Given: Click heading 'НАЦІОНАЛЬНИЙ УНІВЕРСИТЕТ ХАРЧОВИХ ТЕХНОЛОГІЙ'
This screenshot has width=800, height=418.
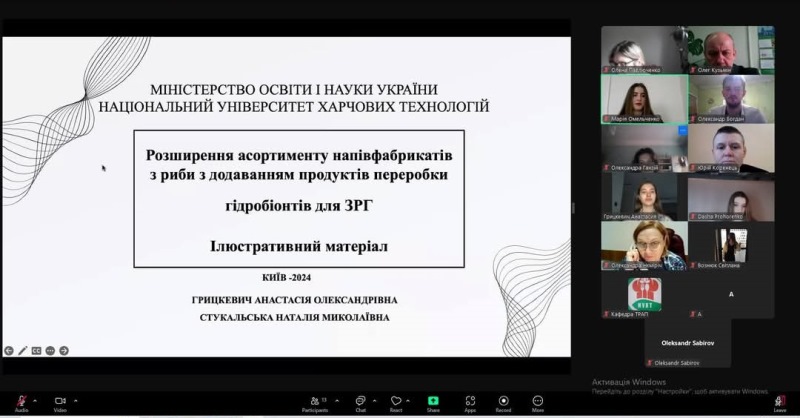Looking at the screenshot, I should [294, 107].
